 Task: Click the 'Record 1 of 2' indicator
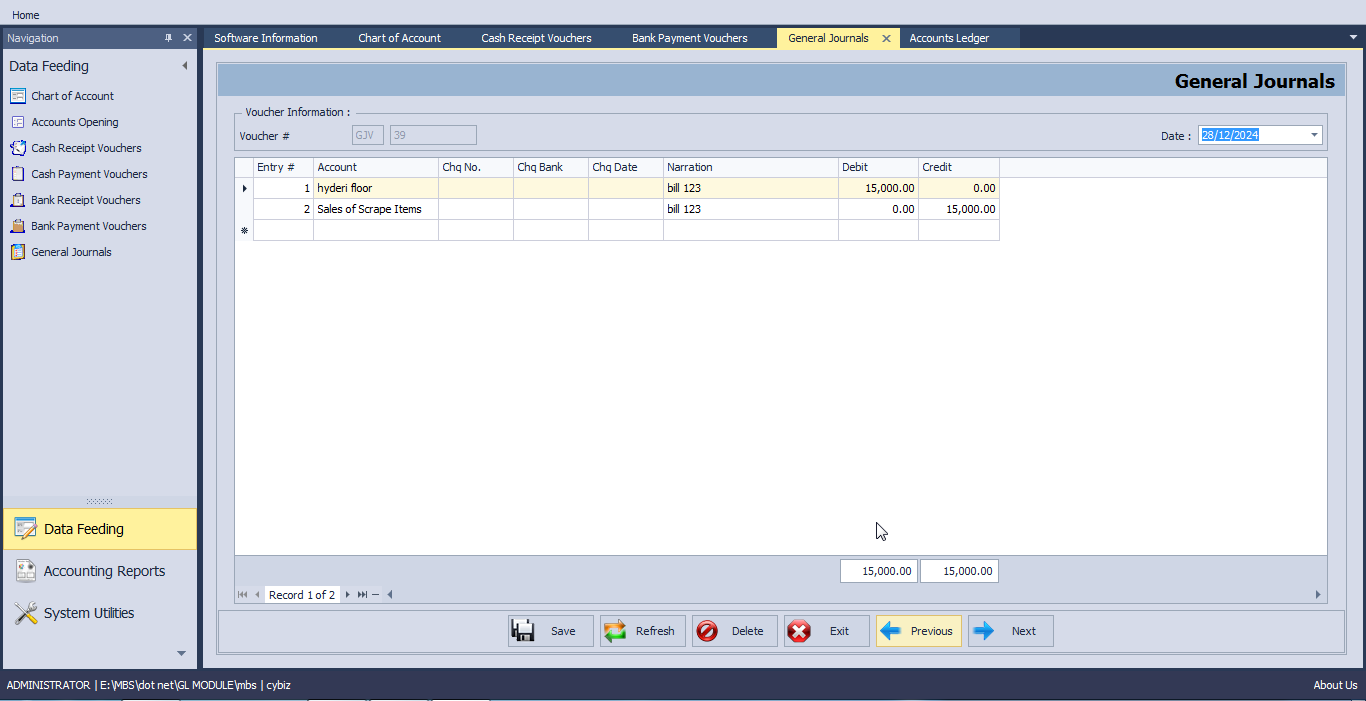pyautogui.click(x=302, y=595)
